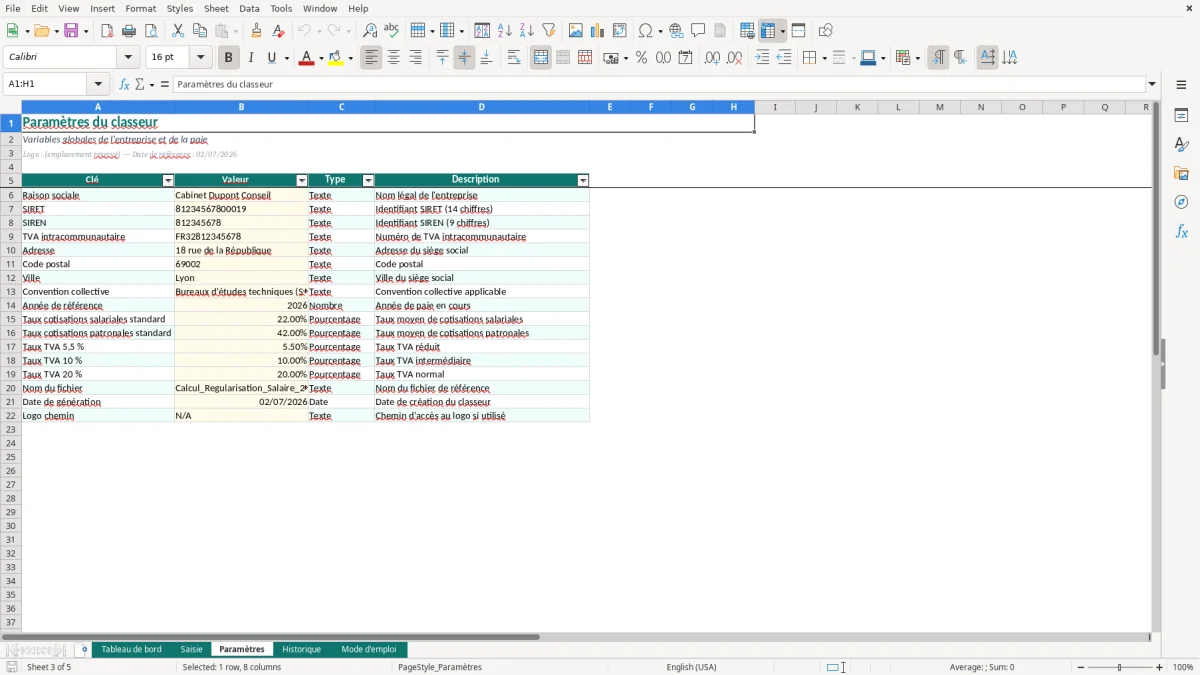
Task: Increase indent icon
Action: 762,58
